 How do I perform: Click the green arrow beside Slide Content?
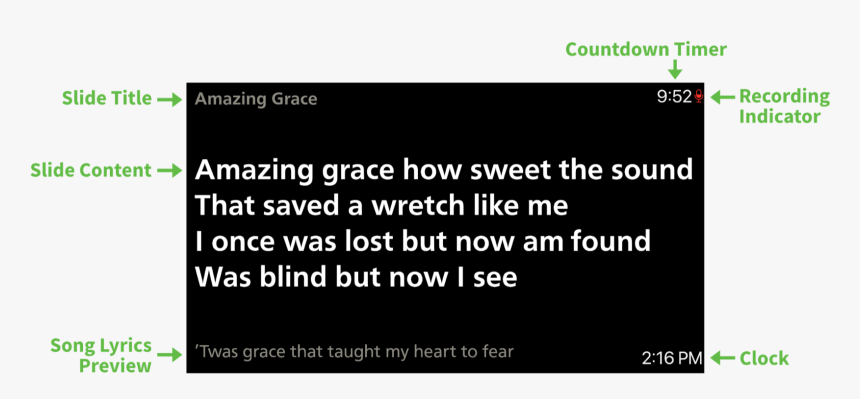click(x=169, y=171)
